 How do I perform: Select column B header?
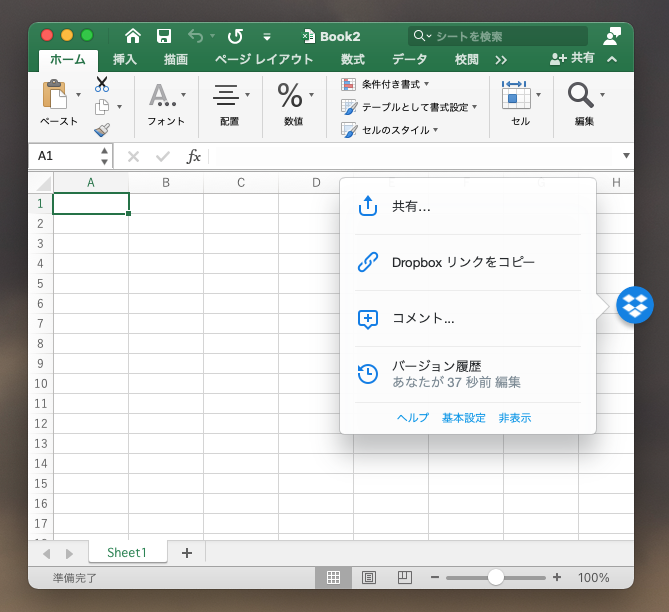[166, 183]
